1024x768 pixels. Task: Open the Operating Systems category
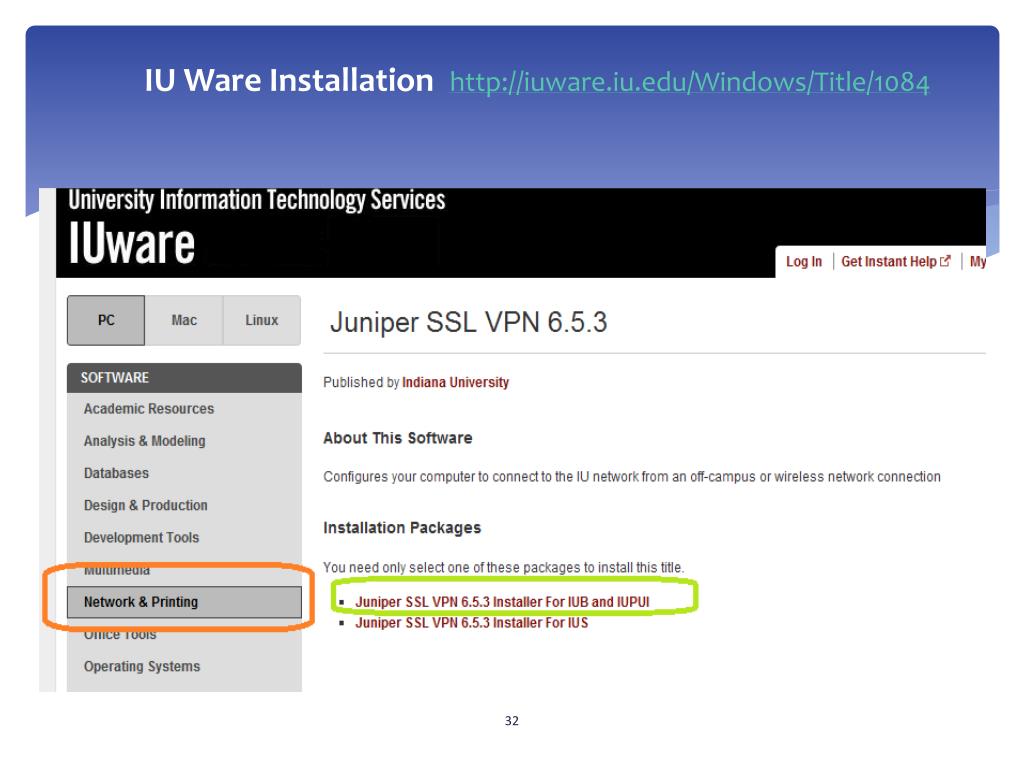[x=142, y=666]
